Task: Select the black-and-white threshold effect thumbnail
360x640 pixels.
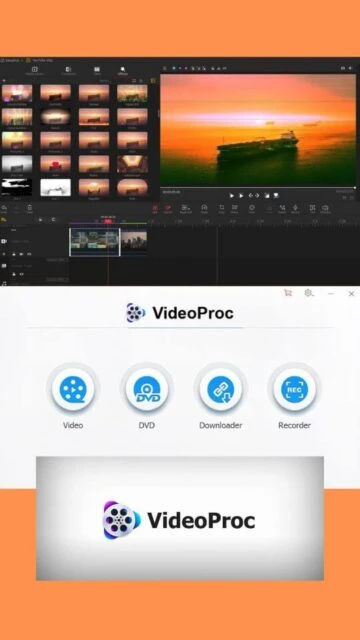Action: [x=17, y=188]
